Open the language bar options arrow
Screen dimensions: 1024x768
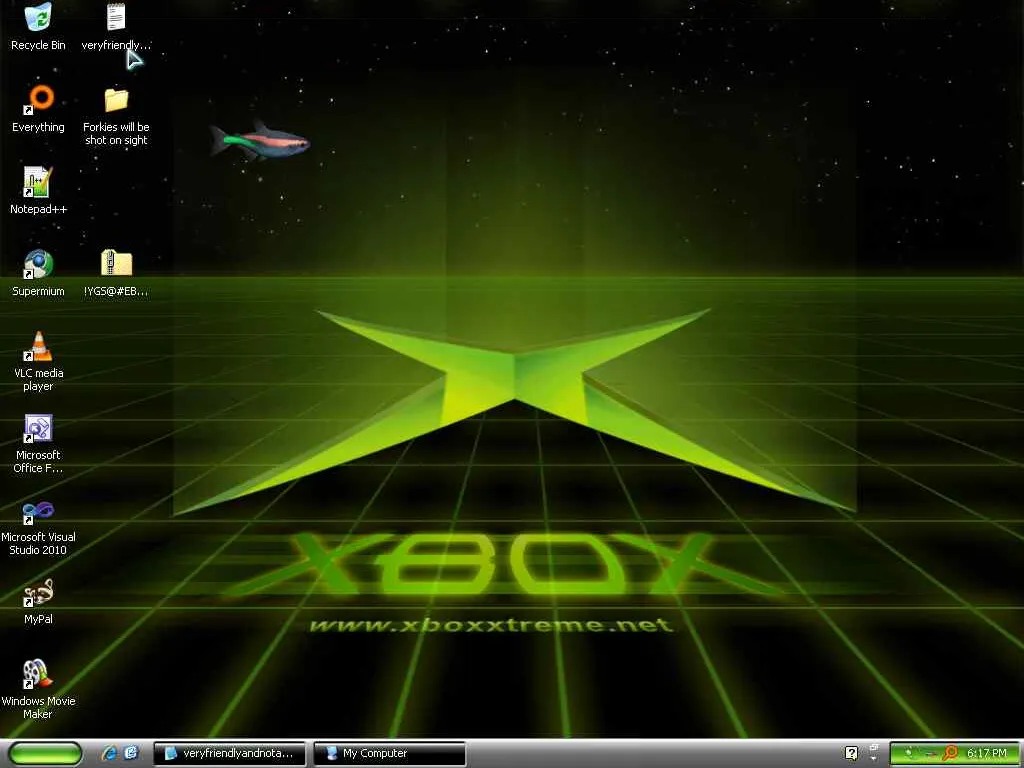[x=873, y=758]
